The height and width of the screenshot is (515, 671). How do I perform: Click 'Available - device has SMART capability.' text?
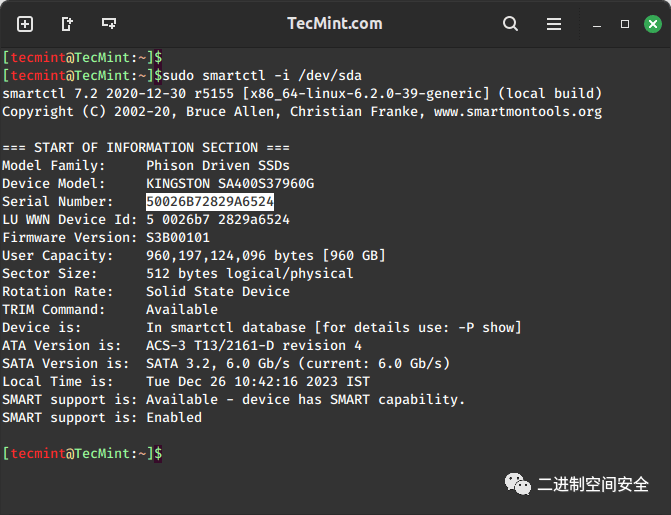306,399
